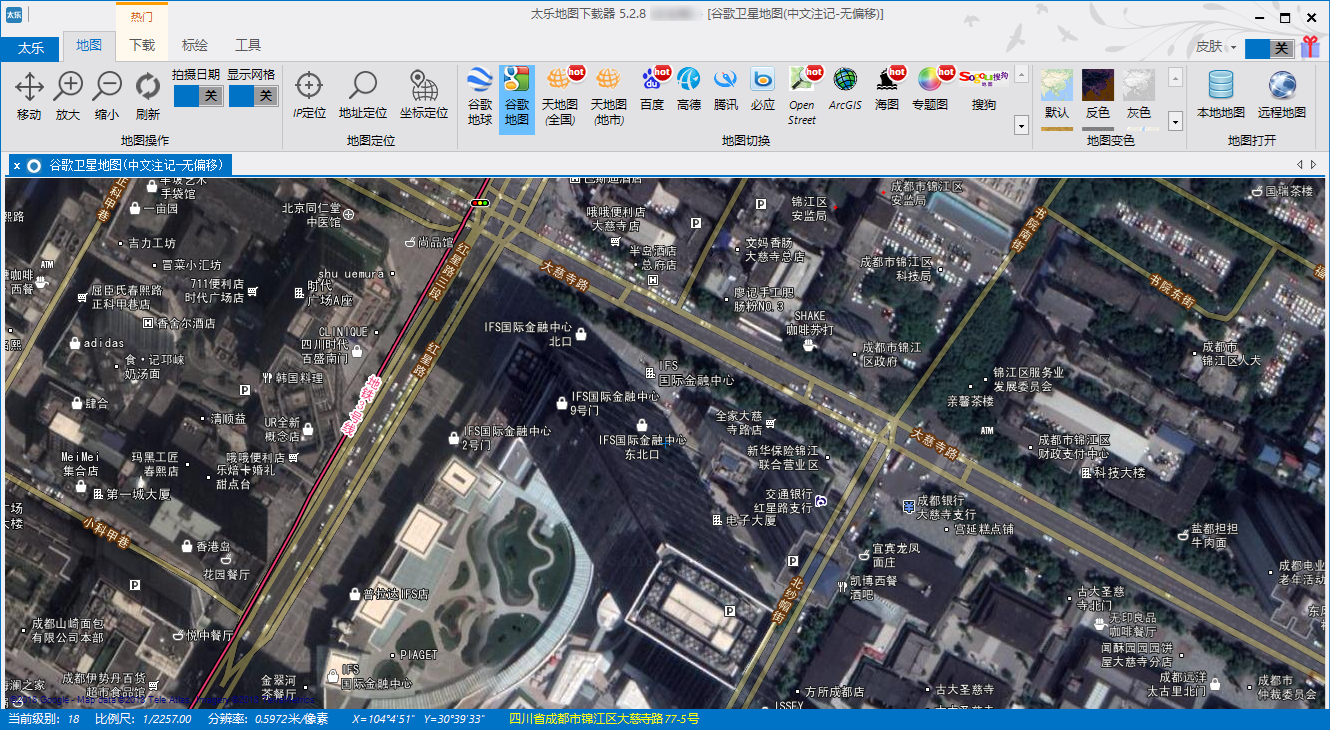Image resolution: width=1330 pixels, height=730 pixels.
Task: Switch to 必应 map source
Action: pyautogui.click(x=763, y=90)
